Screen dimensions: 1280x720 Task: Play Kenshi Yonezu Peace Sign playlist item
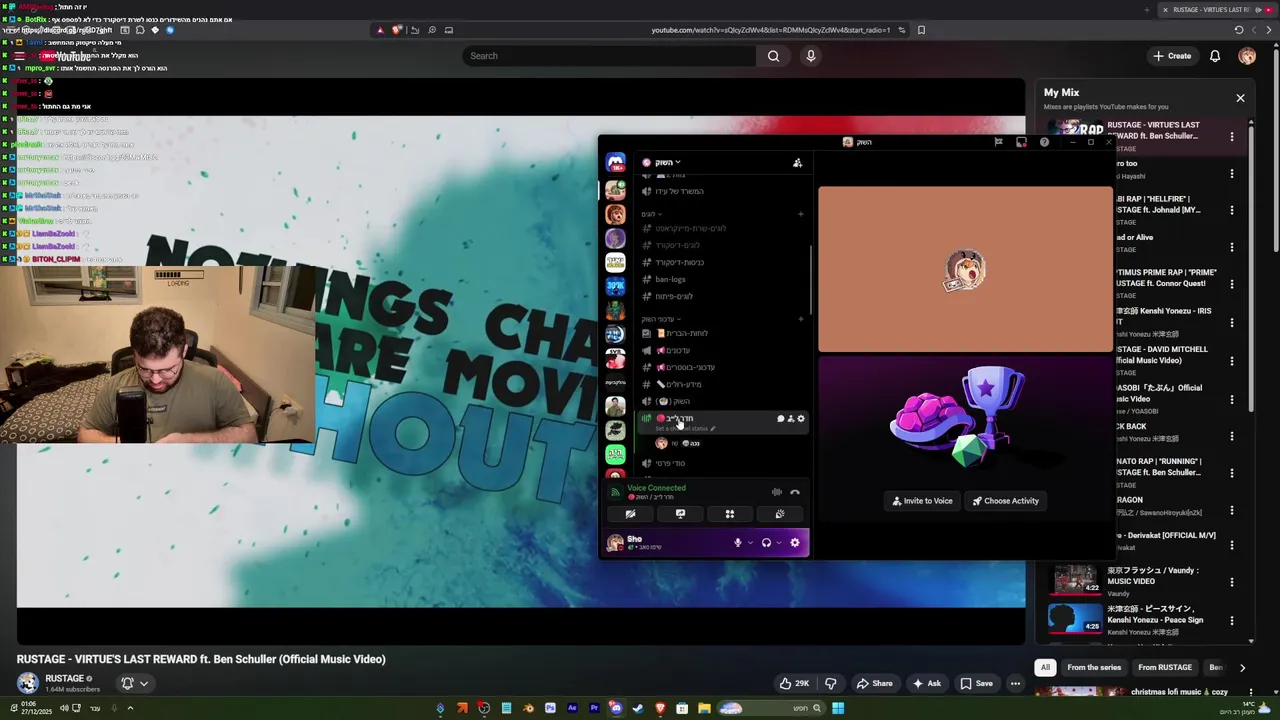[1138, 620]
